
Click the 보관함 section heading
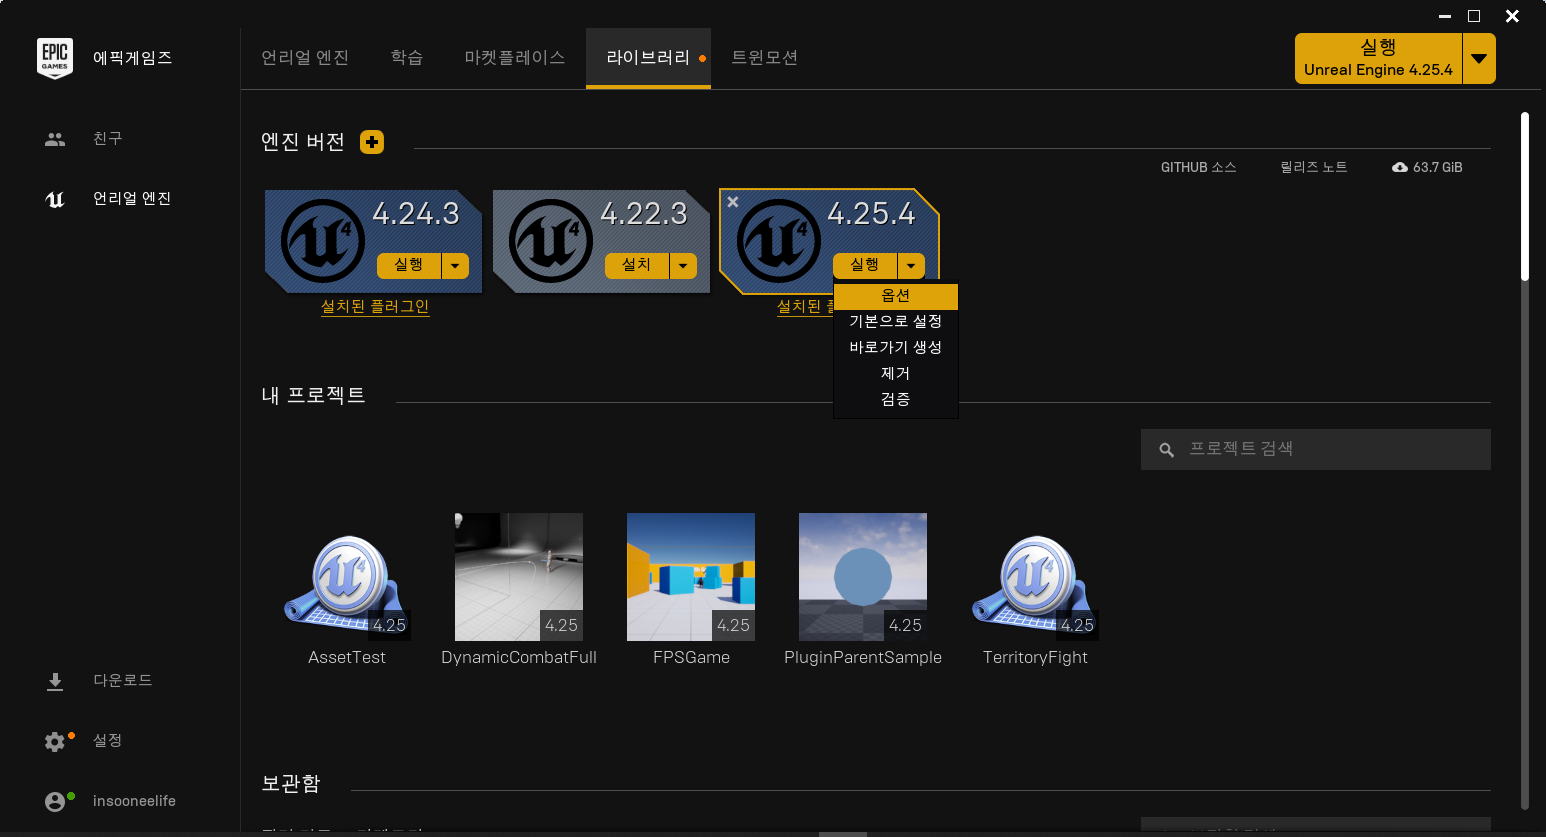point(291,784)
